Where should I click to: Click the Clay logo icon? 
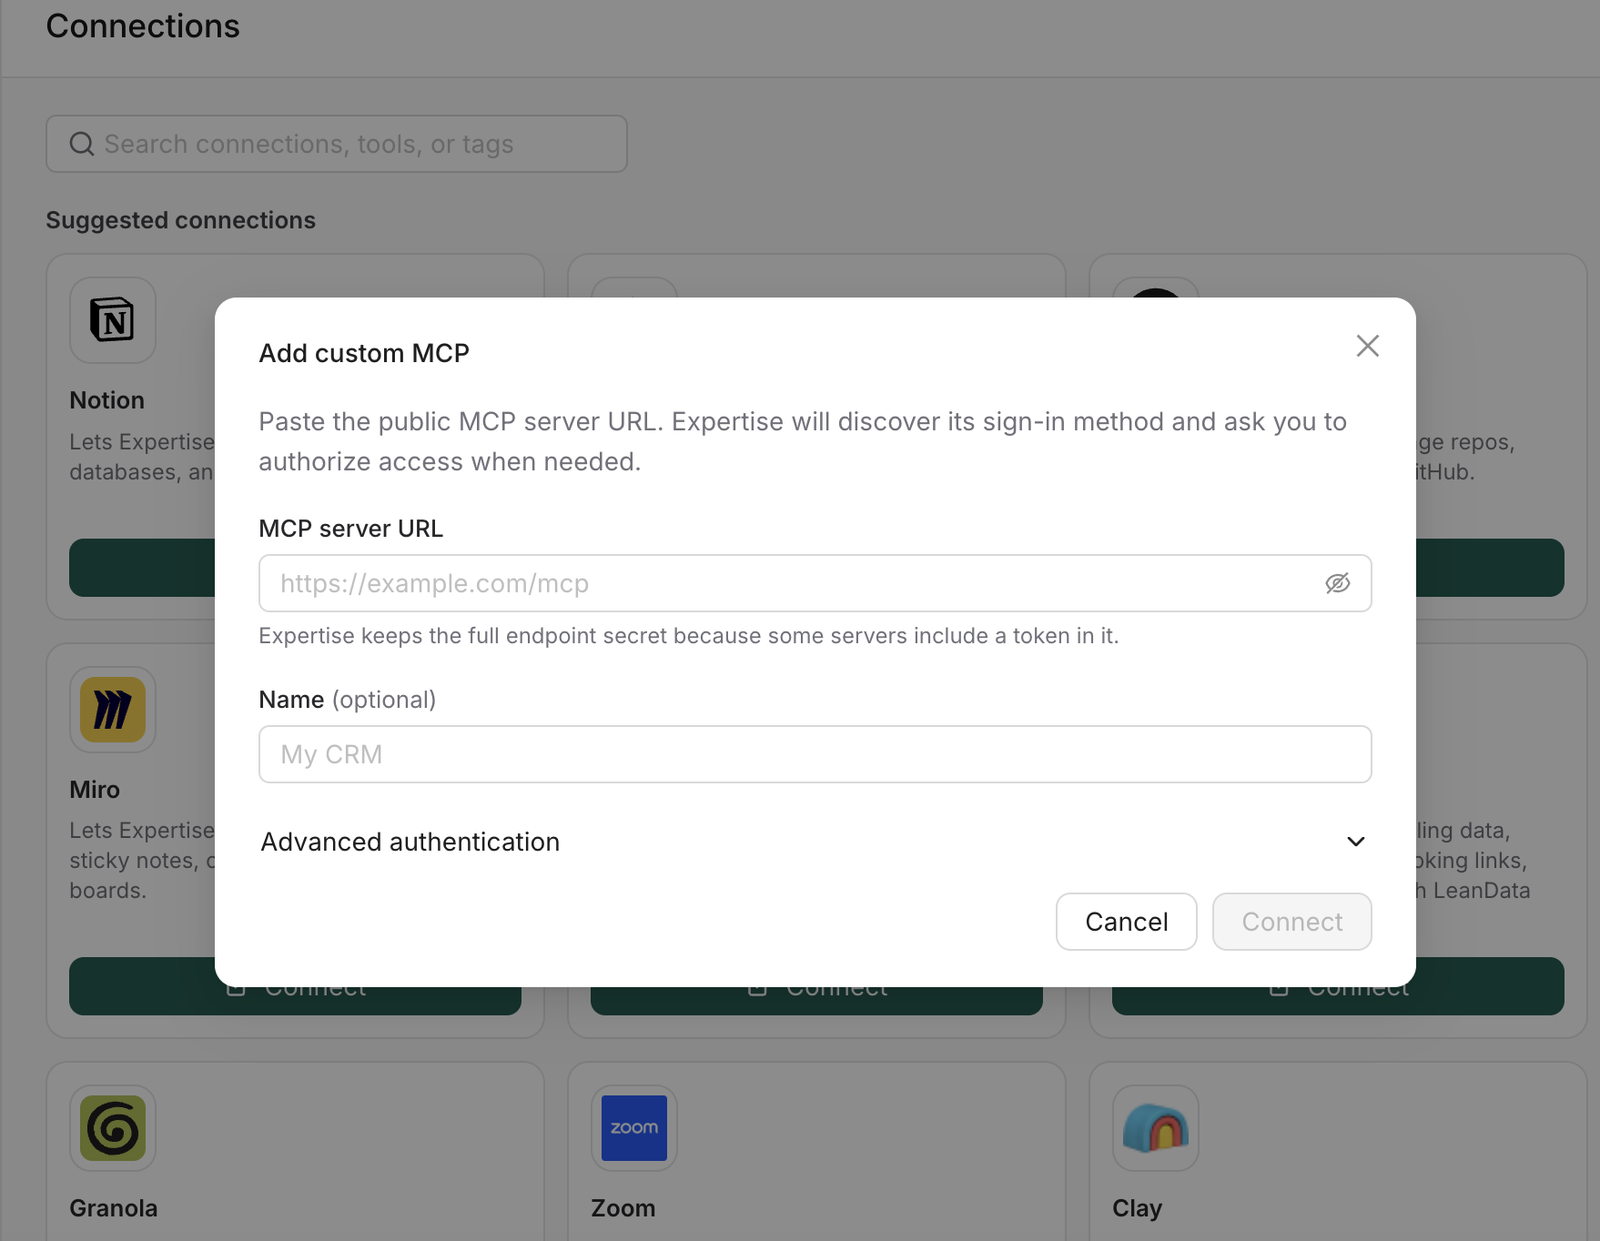tap(1155, 1128)
